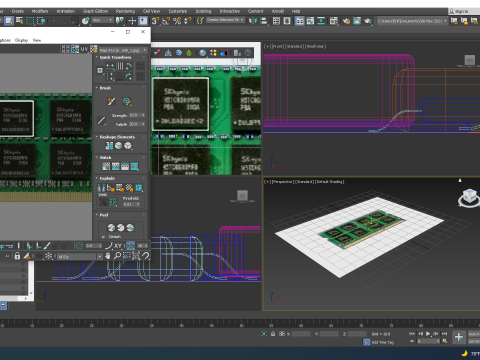The image size is (480, 360).
Task: Open the Rendered Frame Window icon
Action: click(357, 21)
